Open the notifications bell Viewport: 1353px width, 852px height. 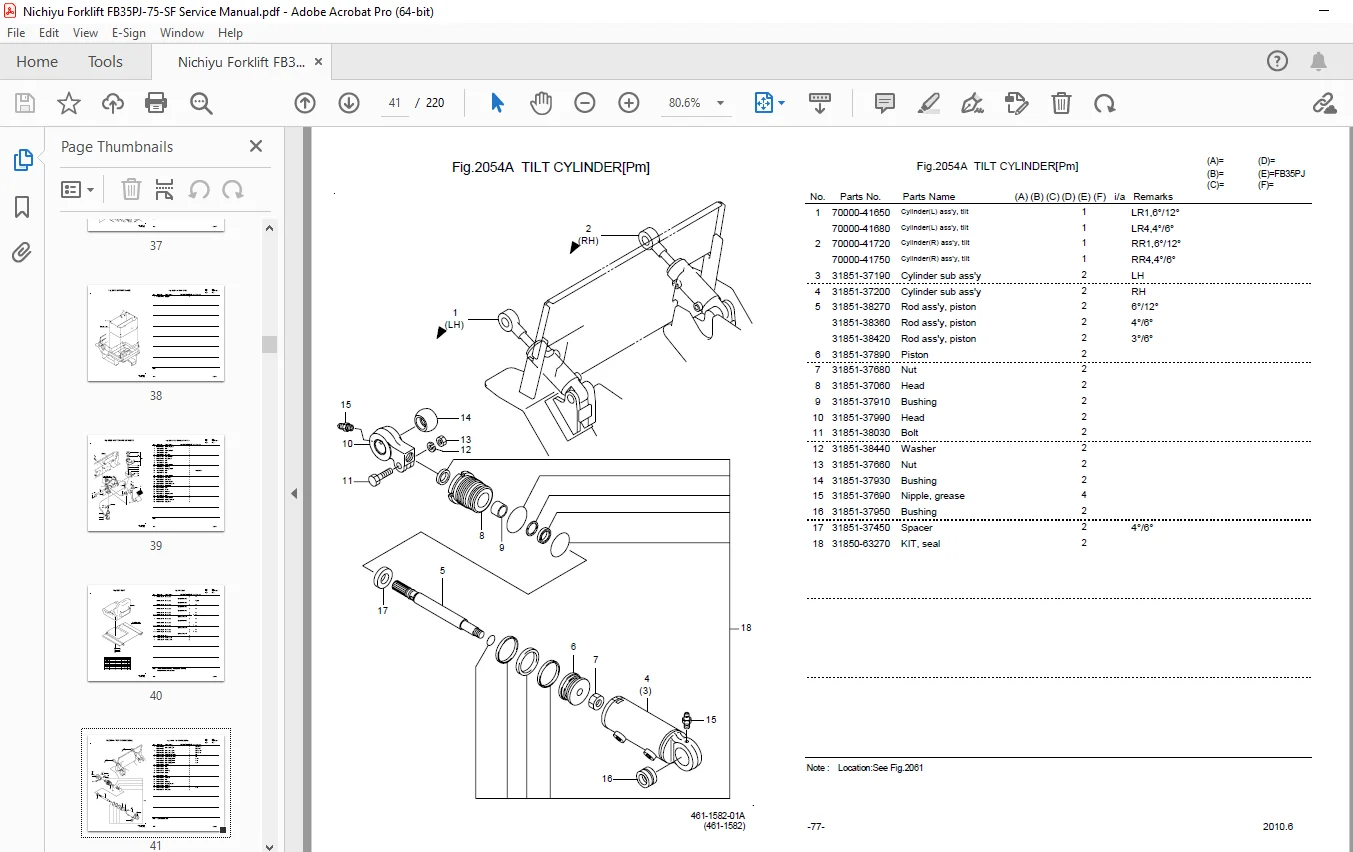point(1319,61)
